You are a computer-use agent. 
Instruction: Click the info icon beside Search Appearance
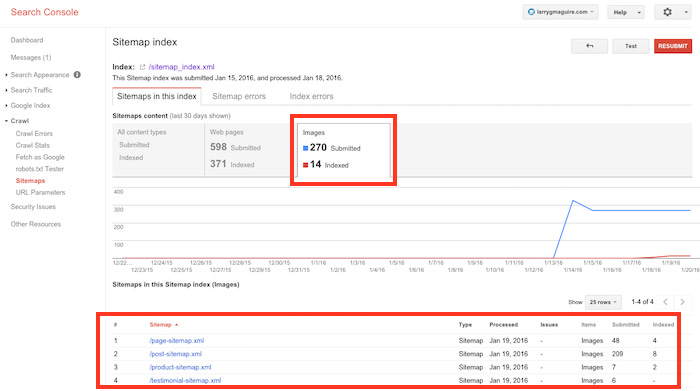[x=77, y=75]
